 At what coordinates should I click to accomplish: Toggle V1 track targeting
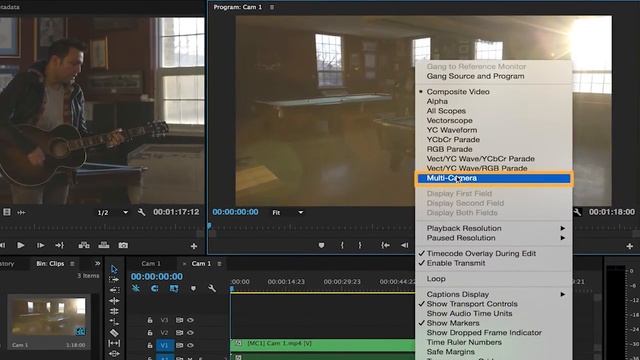click(164, 345)
